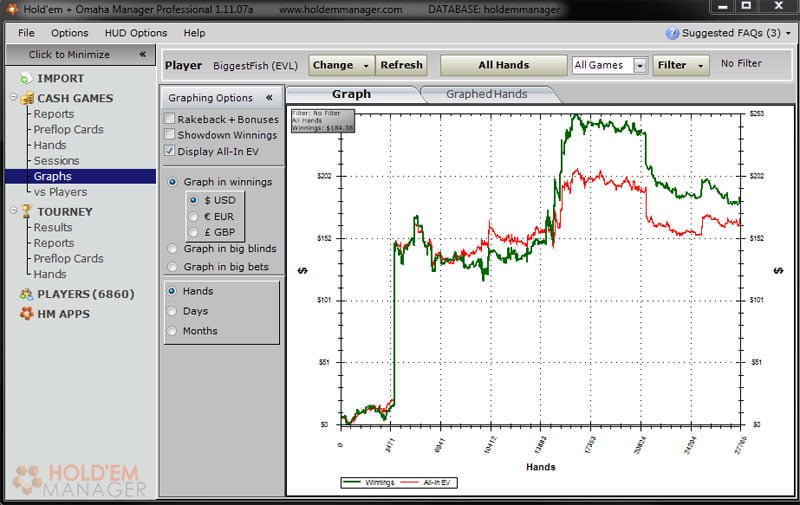The image size is (800, 505).
Task: Select Hands x-axis radio button
Action: [171, 291]
